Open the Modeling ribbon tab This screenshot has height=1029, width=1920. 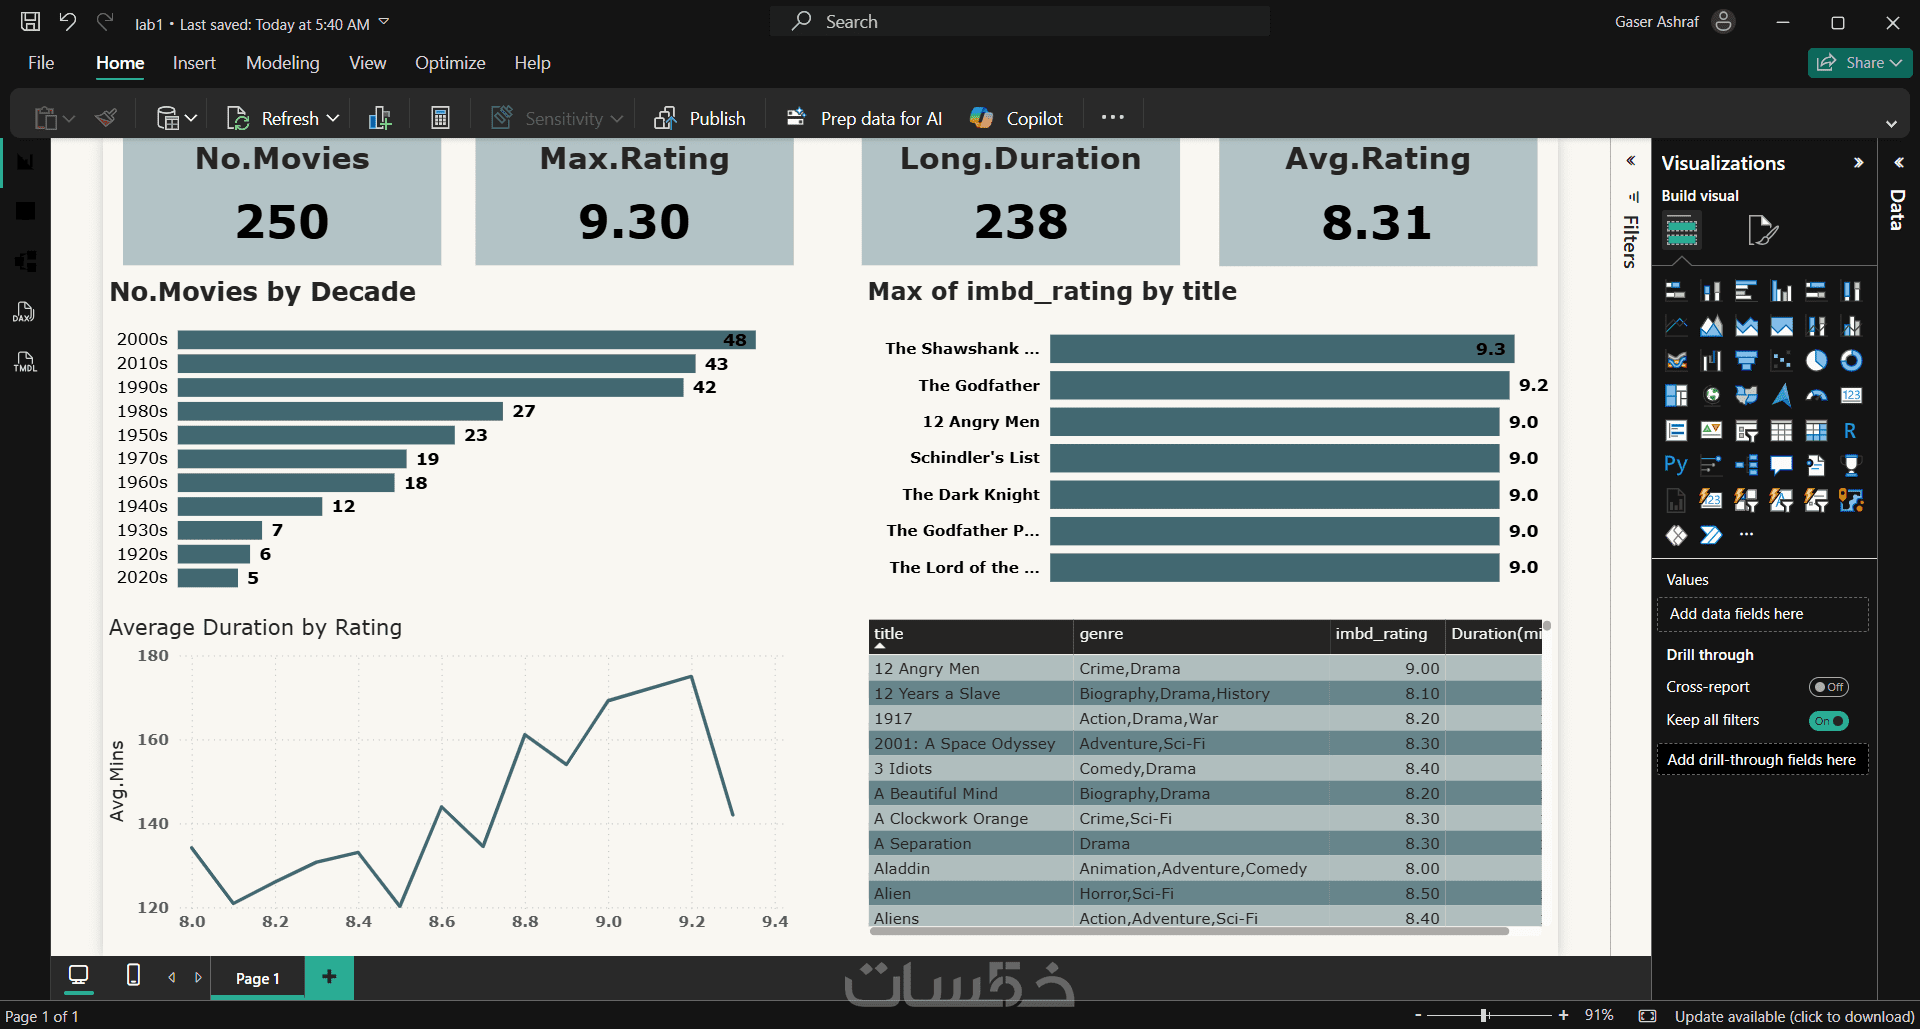tap(283, 63)
